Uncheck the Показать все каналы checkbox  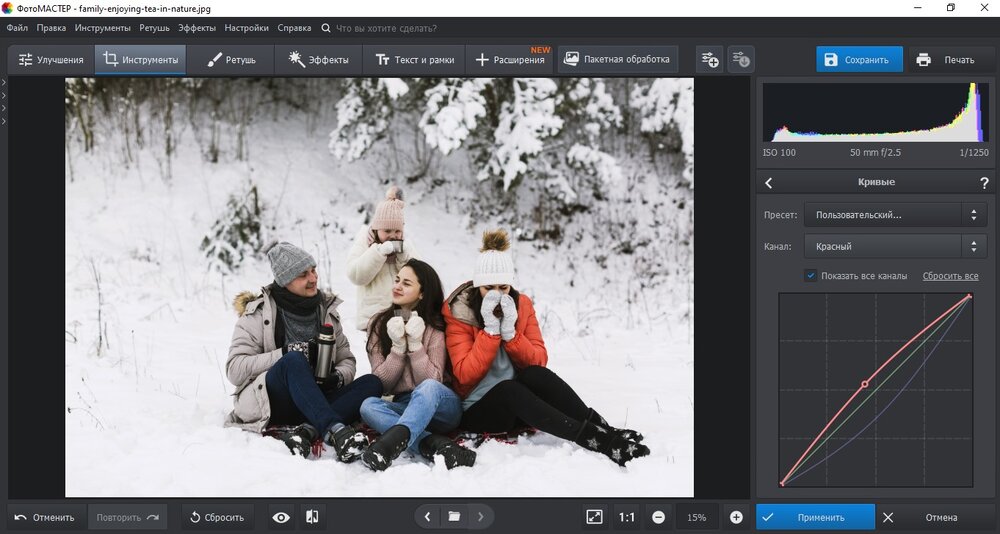tap(811, 276)
